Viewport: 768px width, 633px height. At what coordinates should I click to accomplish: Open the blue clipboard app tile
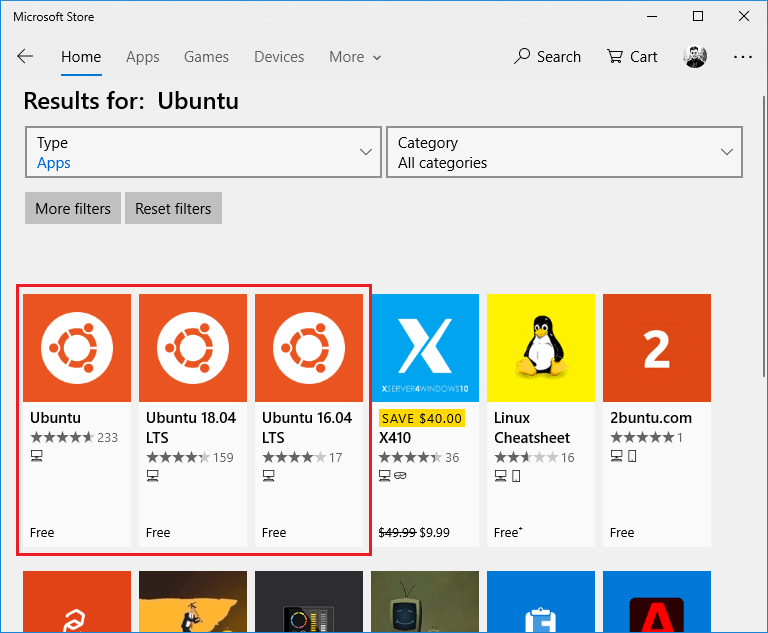[541, 602]
